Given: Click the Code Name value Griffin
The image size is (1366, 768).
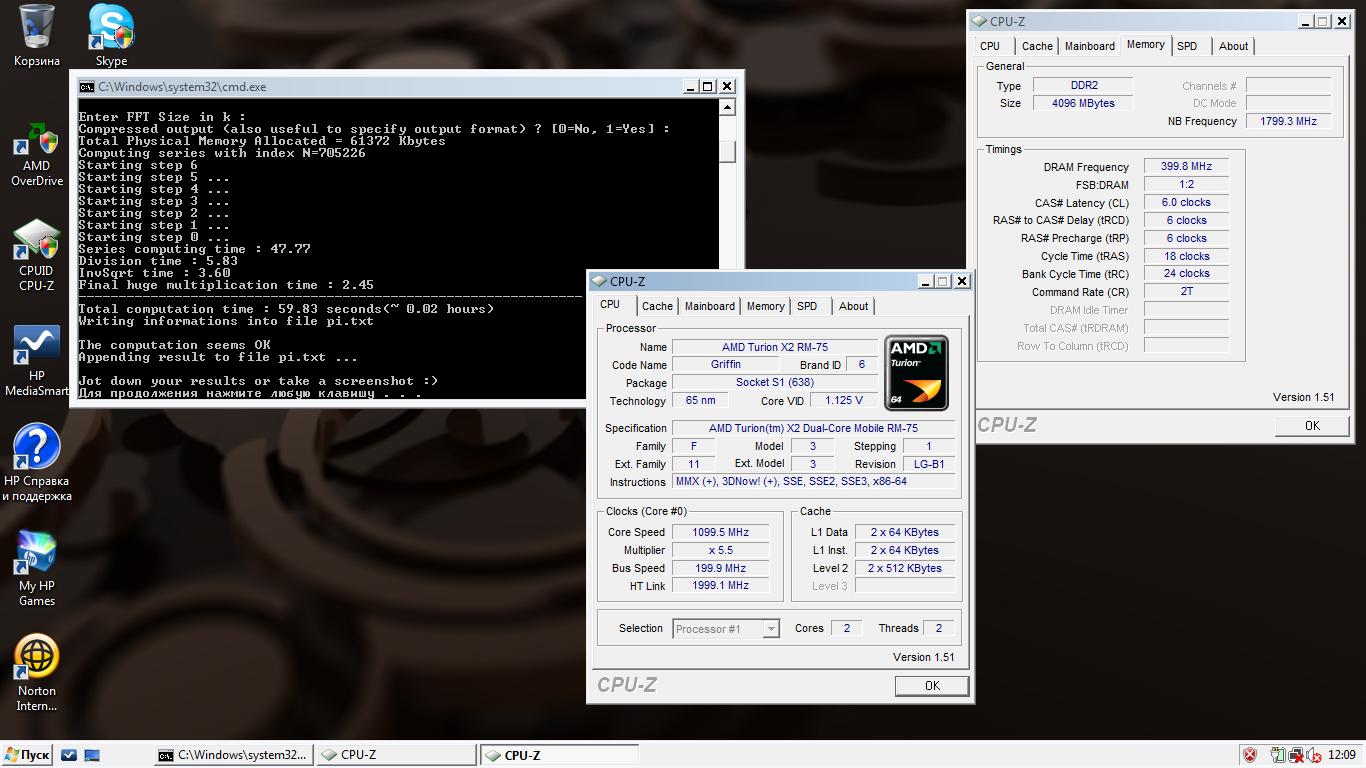Looking at the screenshot, I should point(726,365).
